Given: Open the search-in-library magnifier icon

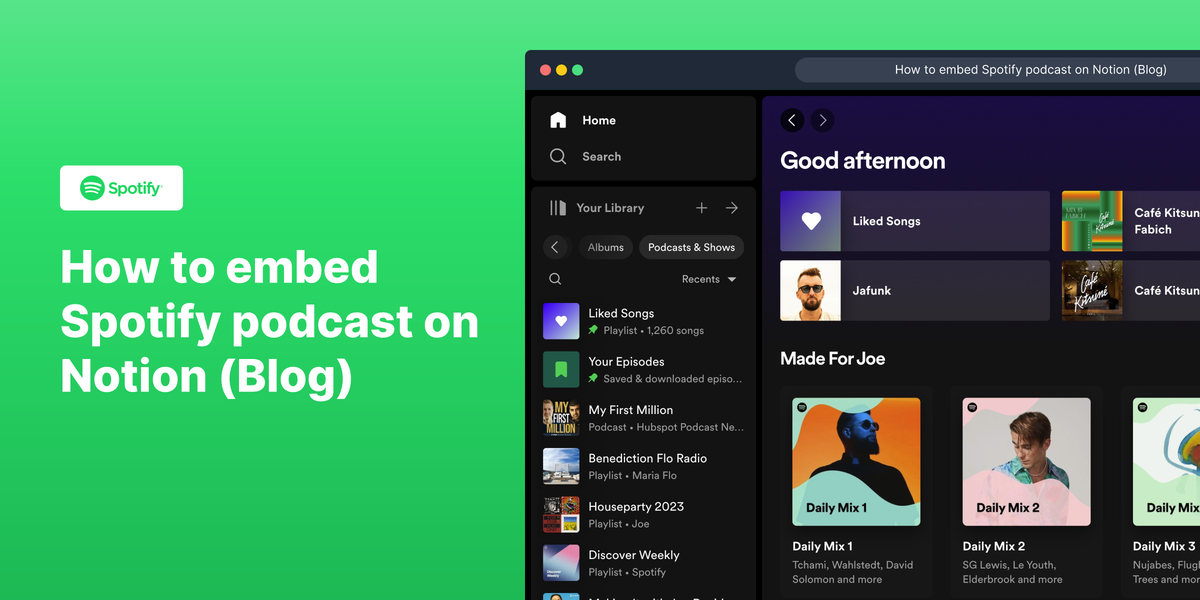Looking at the screenshot, I should click(x=555, y=278).
